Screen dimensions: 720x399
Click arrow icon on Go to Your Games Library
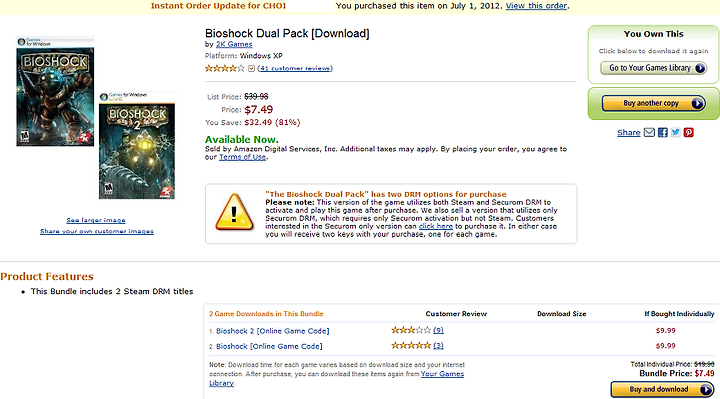pyautogui.click(x=700, y=68)
